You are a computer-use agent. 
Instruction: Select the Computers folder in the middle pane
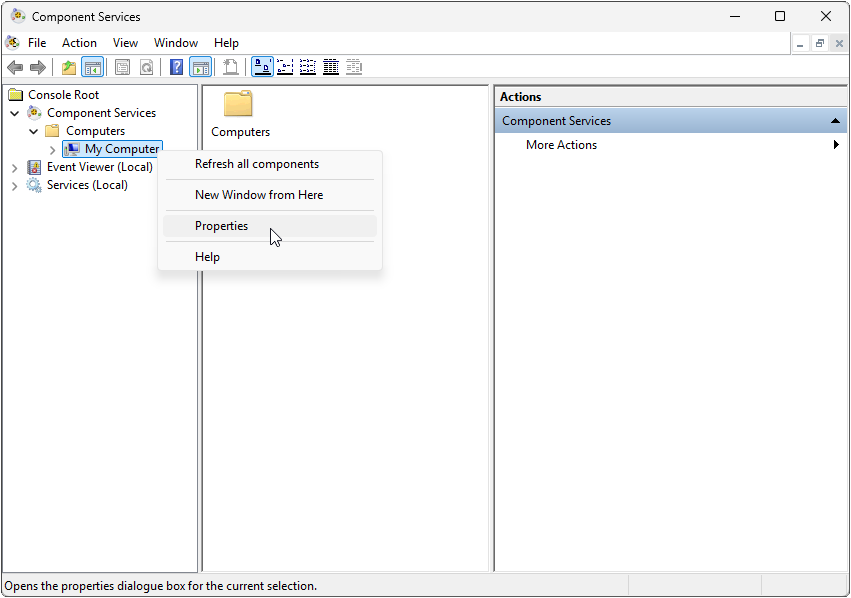pyautogui.click(x=239, y=112)
